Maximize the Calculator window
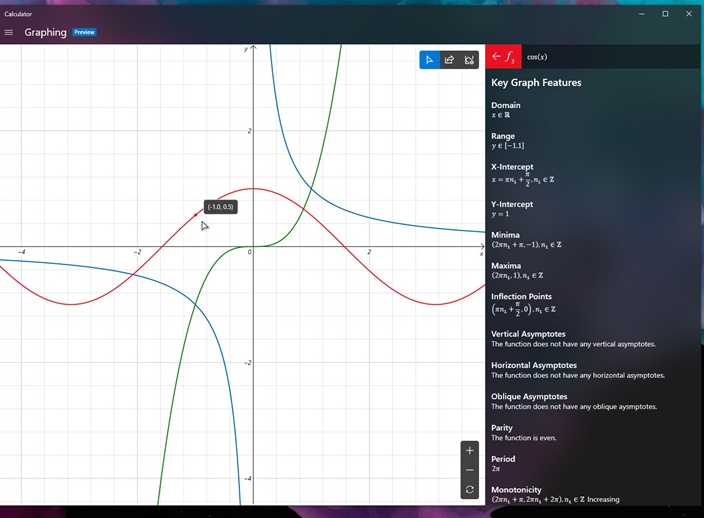The image size is (704, 518). (x=665, y=14)
